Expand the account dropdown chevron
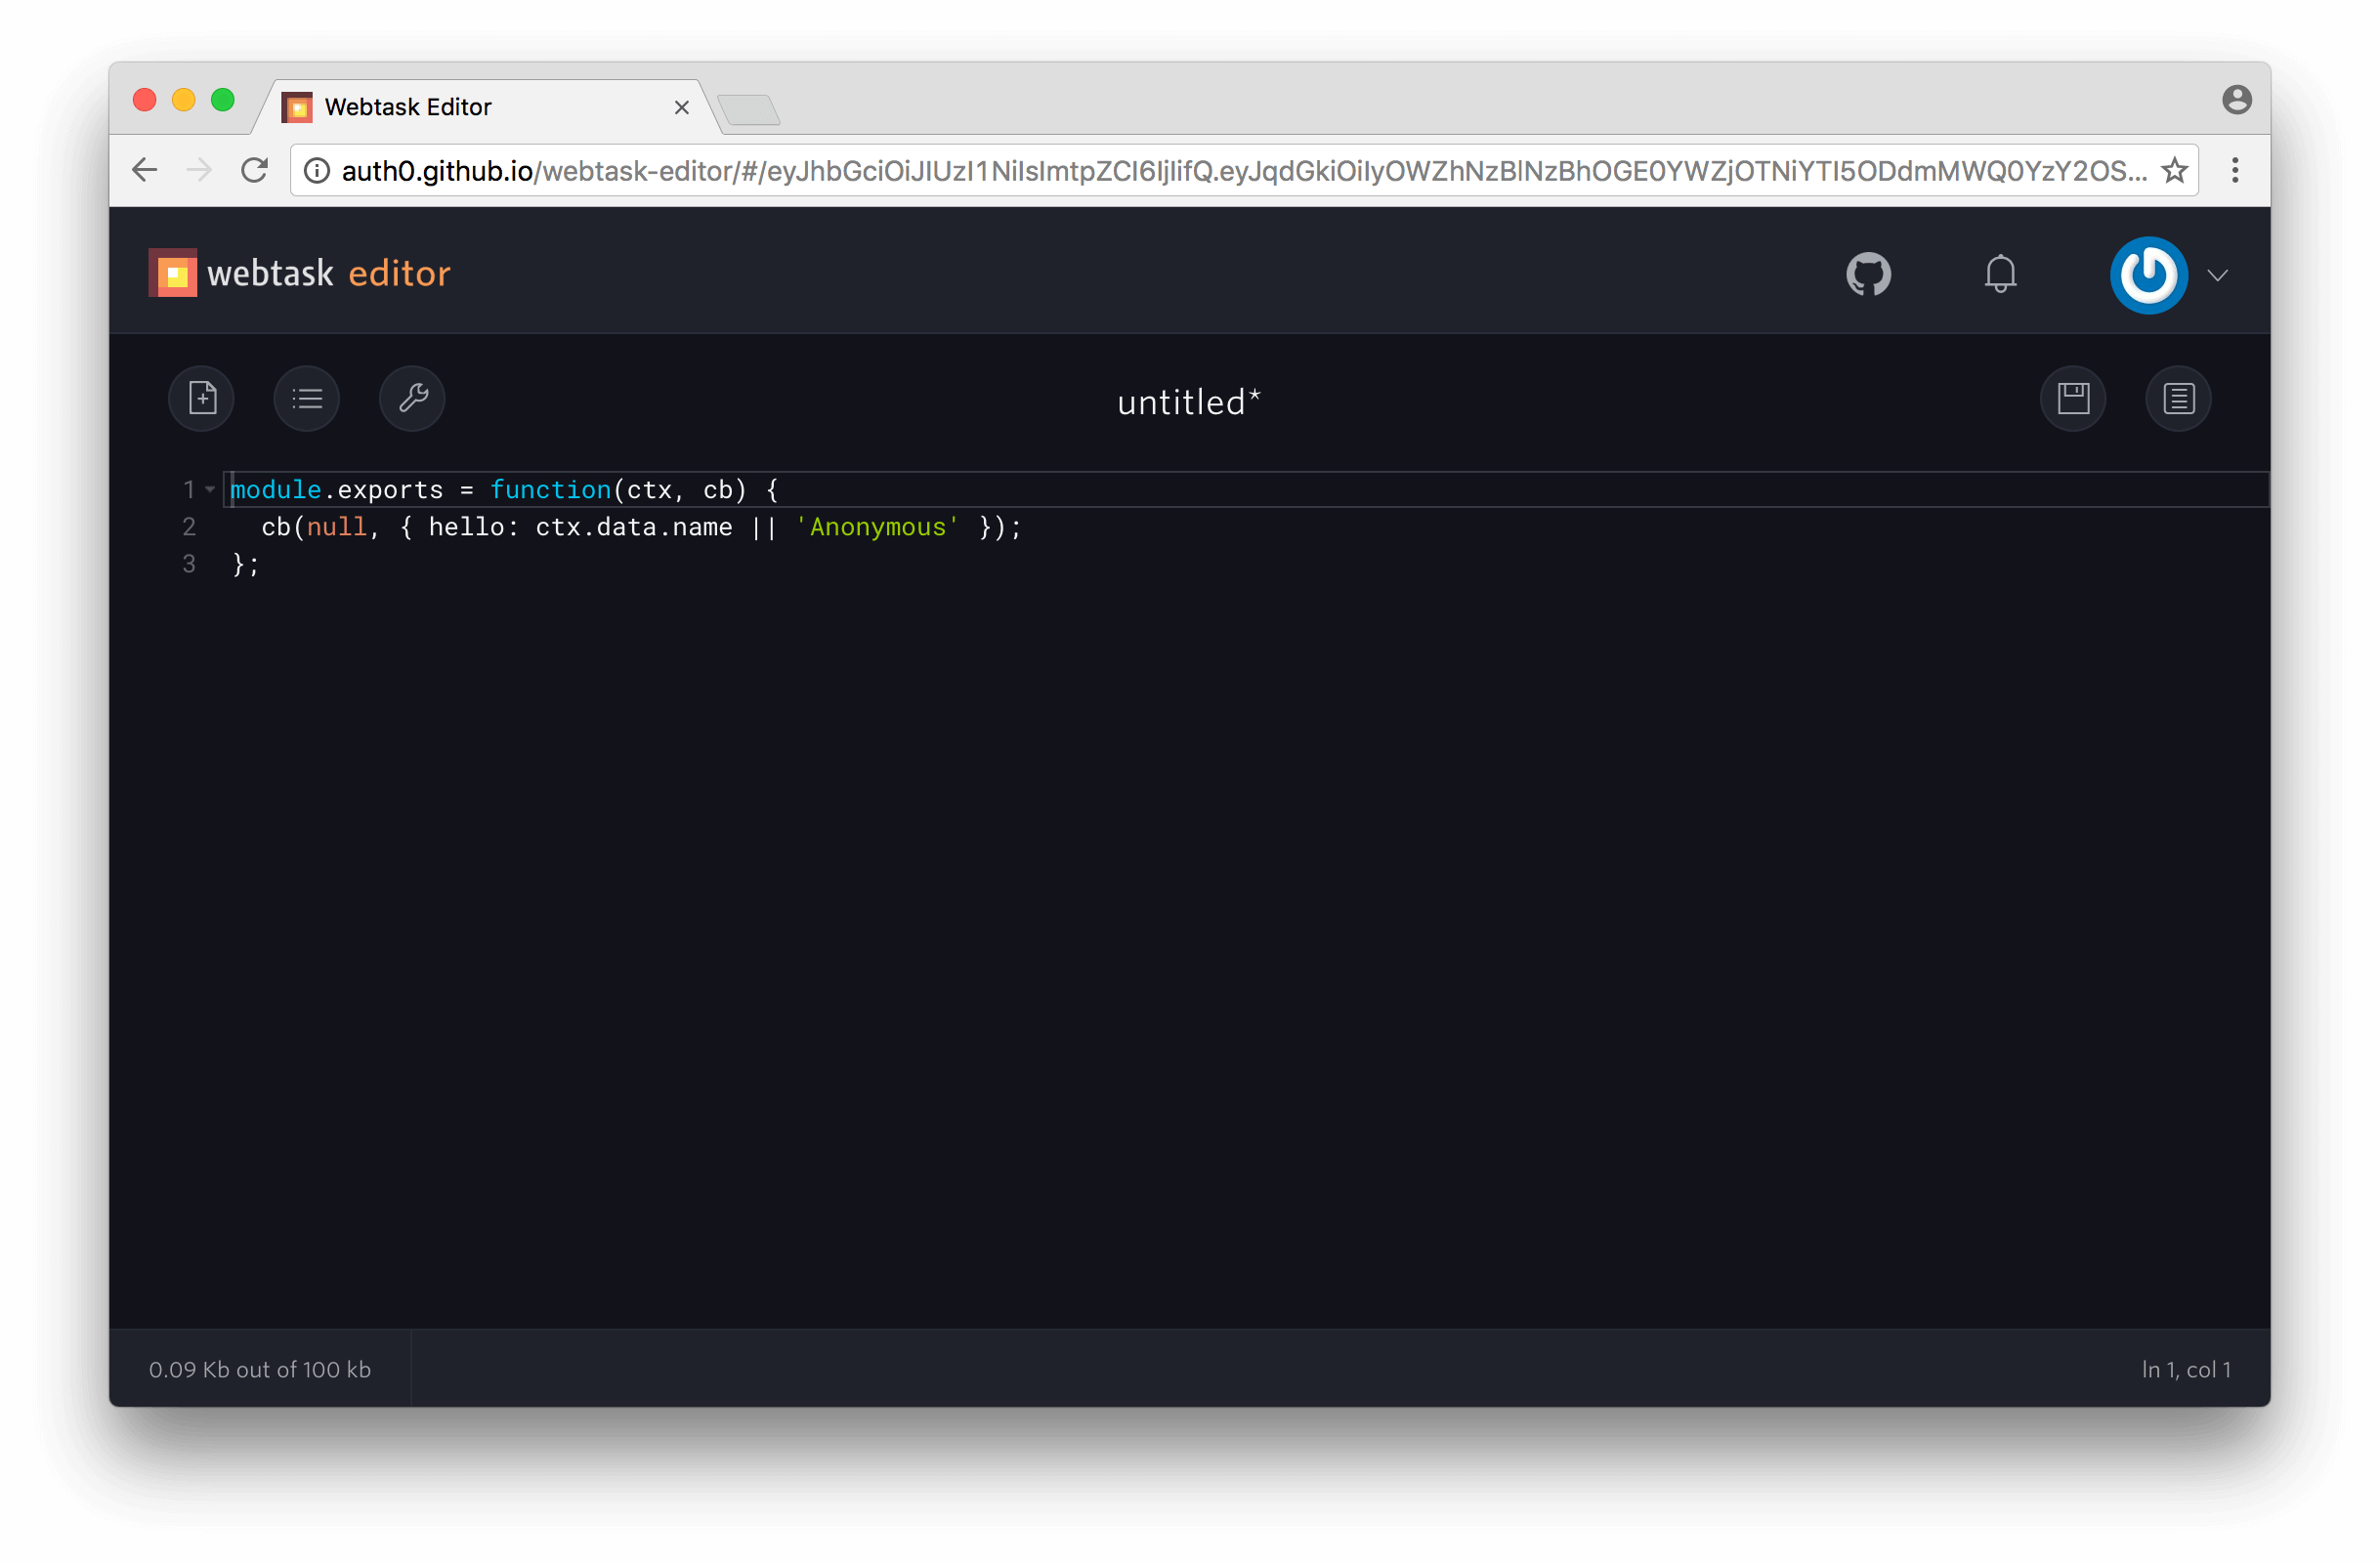Image resolution: width=2380 pixels, height=1563 pixels. tap(2218, 276)
